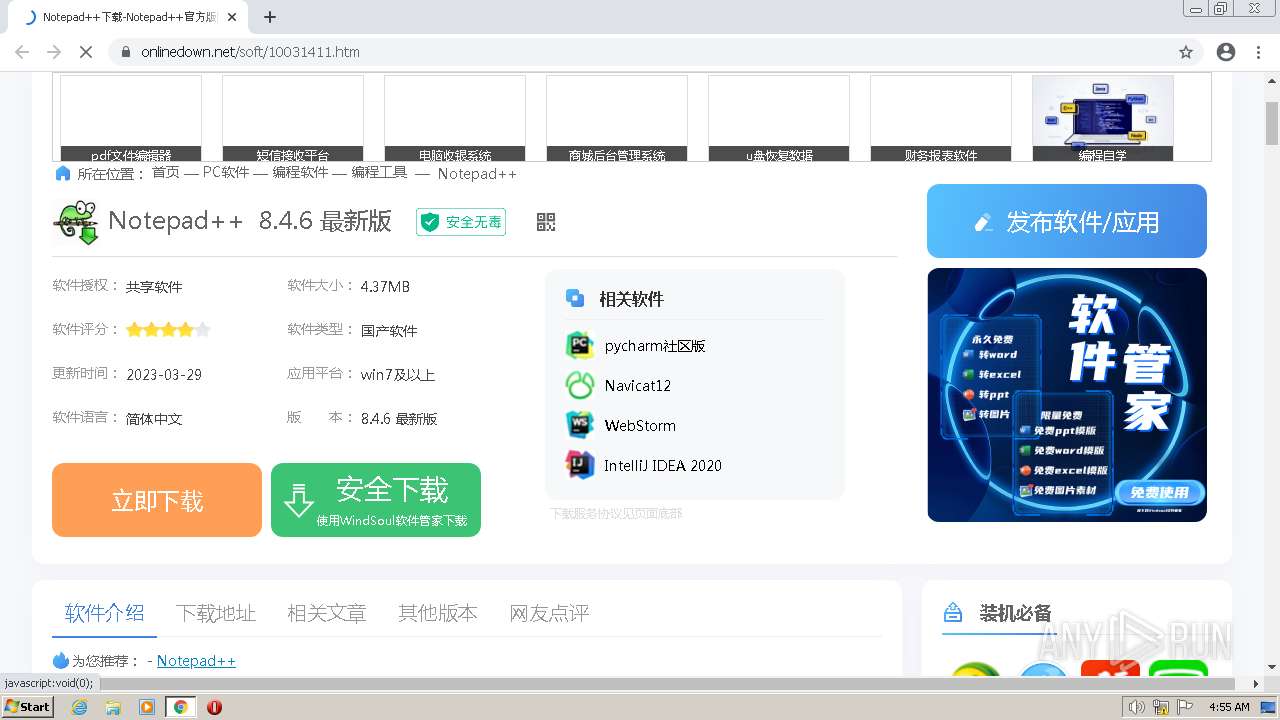
Task: Click the WebStorm WS icon
Action: pos(580,425)
